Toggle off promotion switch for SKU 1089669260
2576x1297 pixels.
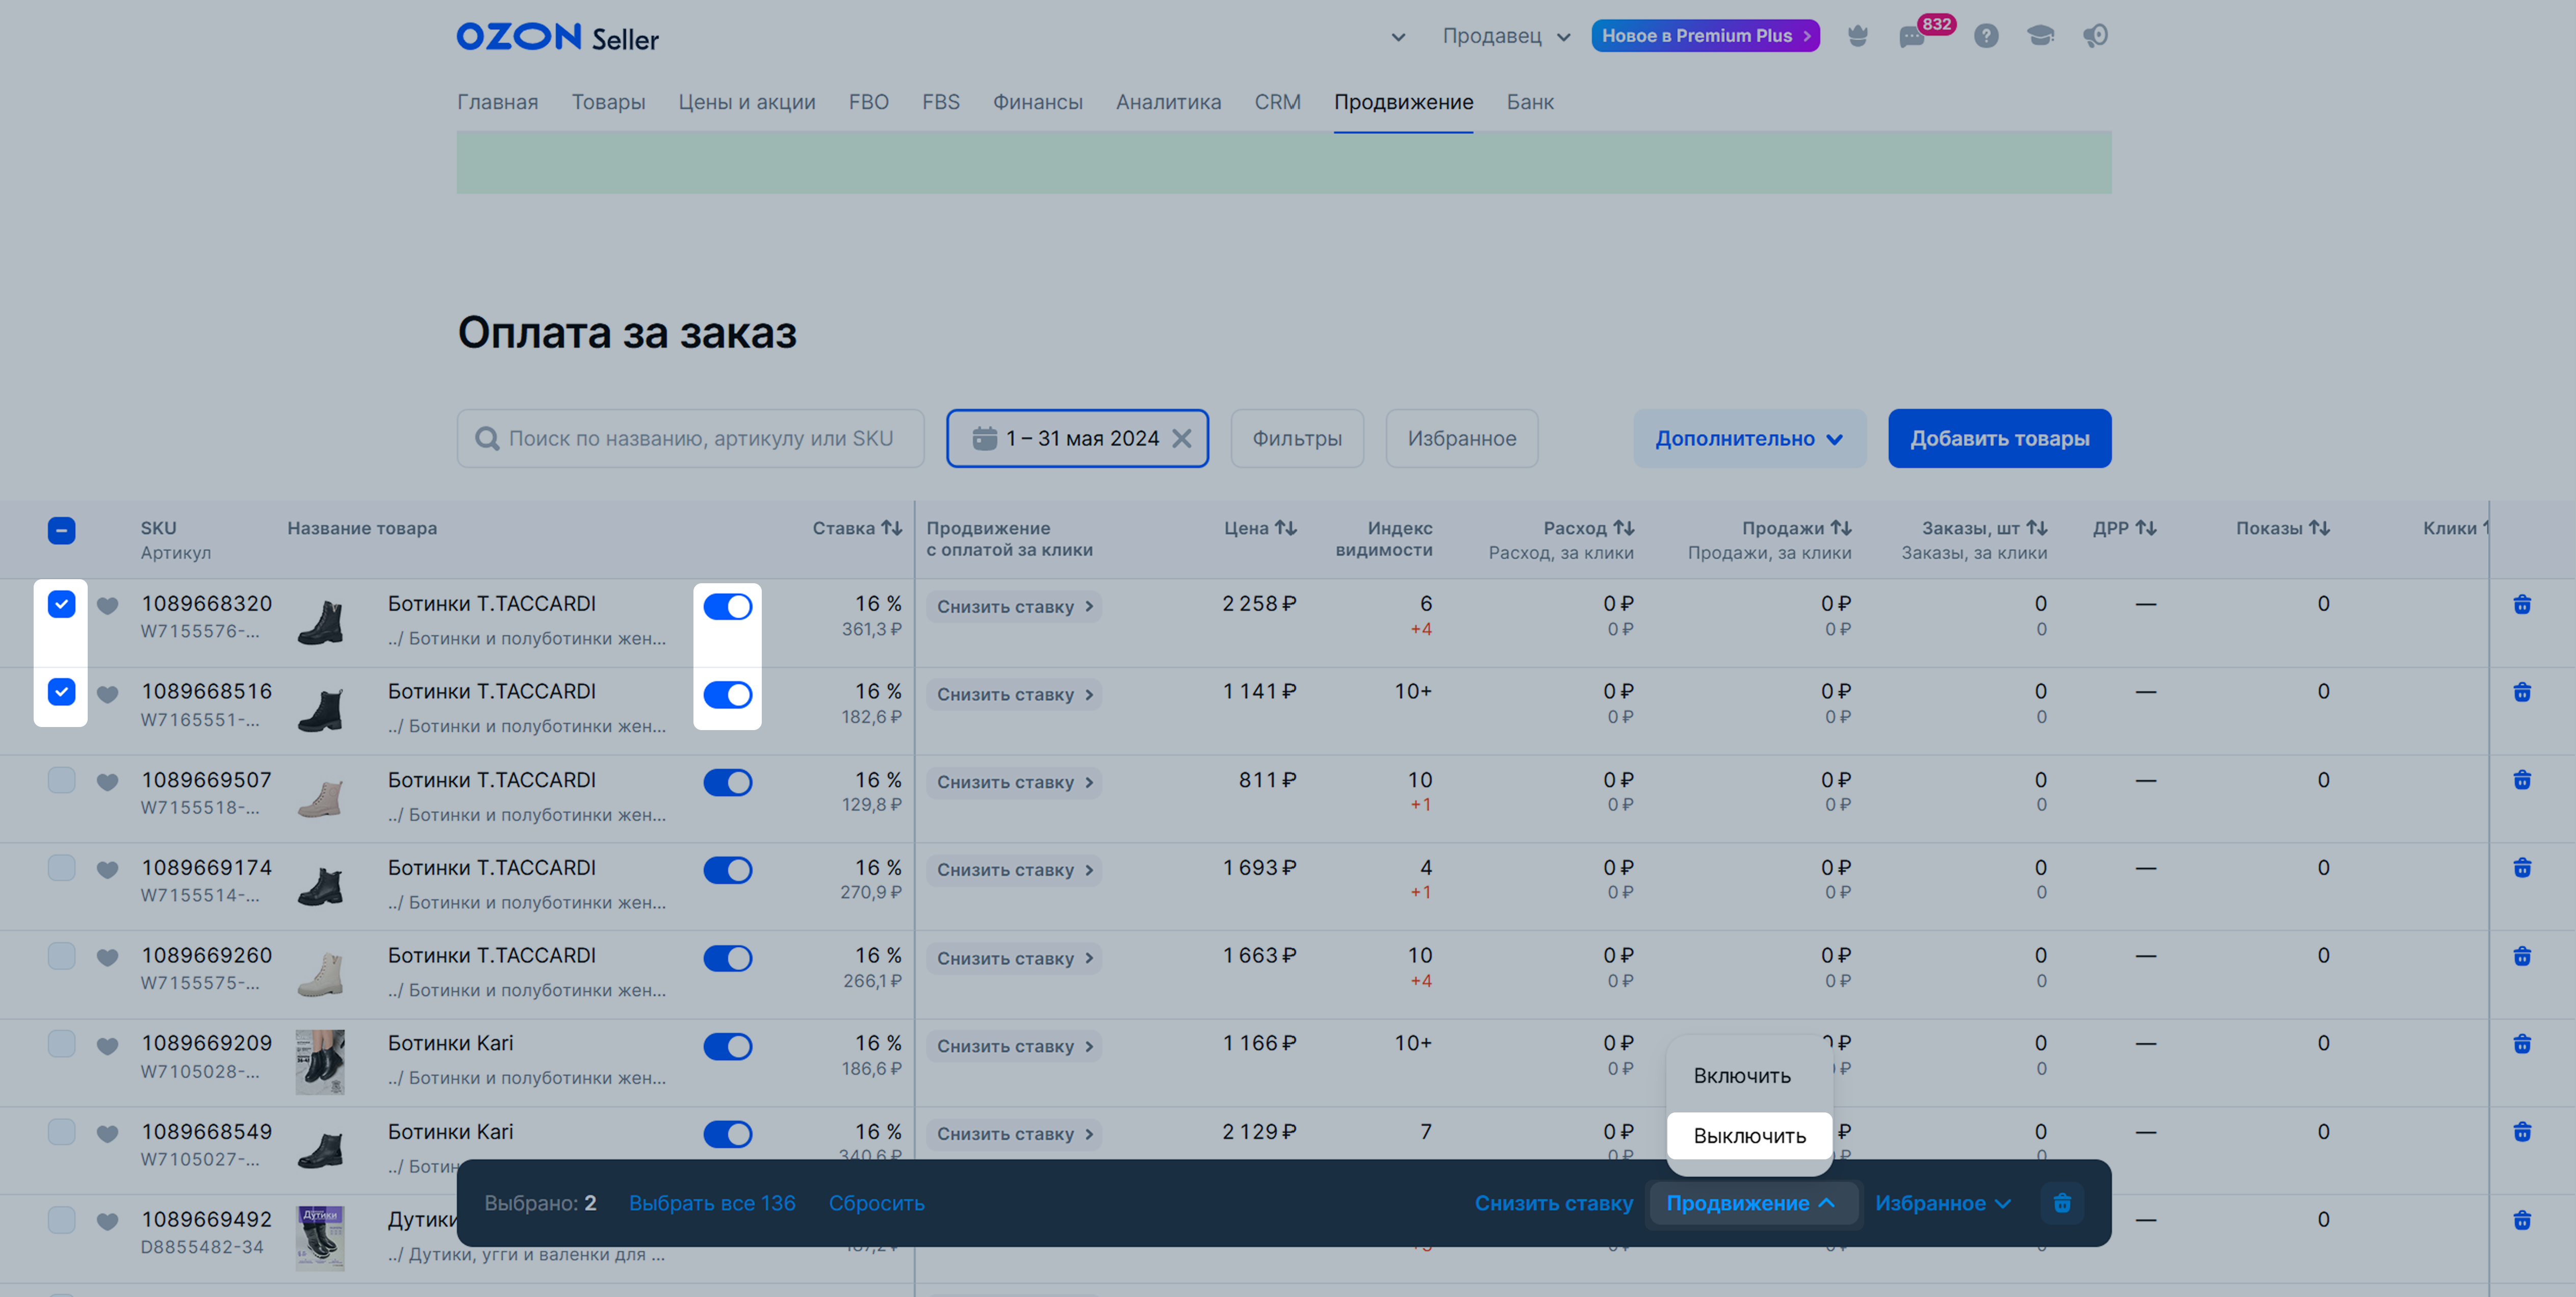click(727, 958)
